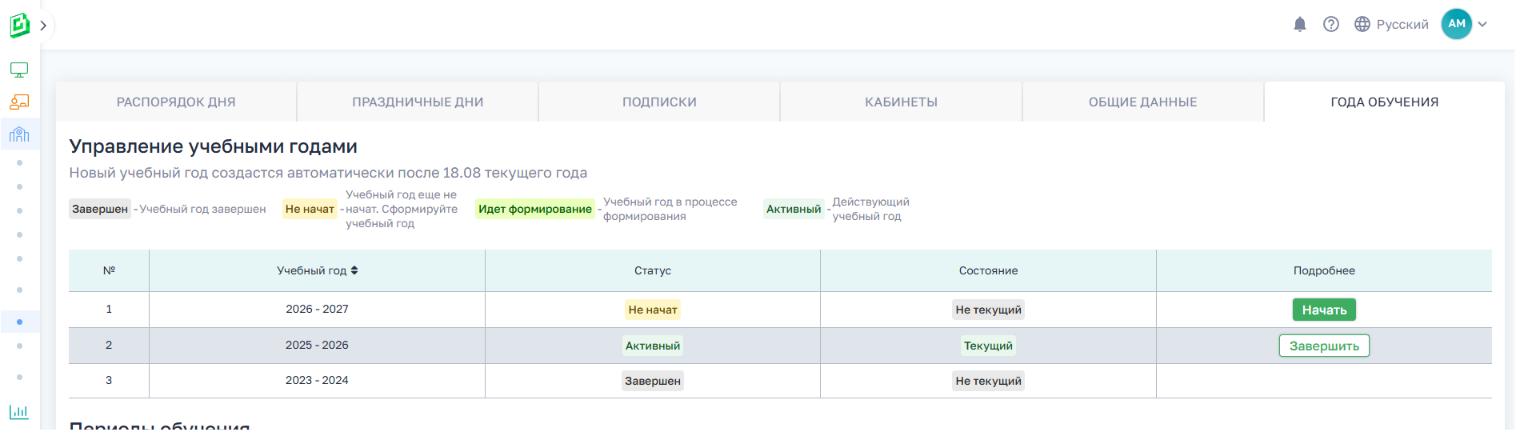Open the bar chart reports sidebar icon
This screenshot has height=430, width=1515.
19,411
